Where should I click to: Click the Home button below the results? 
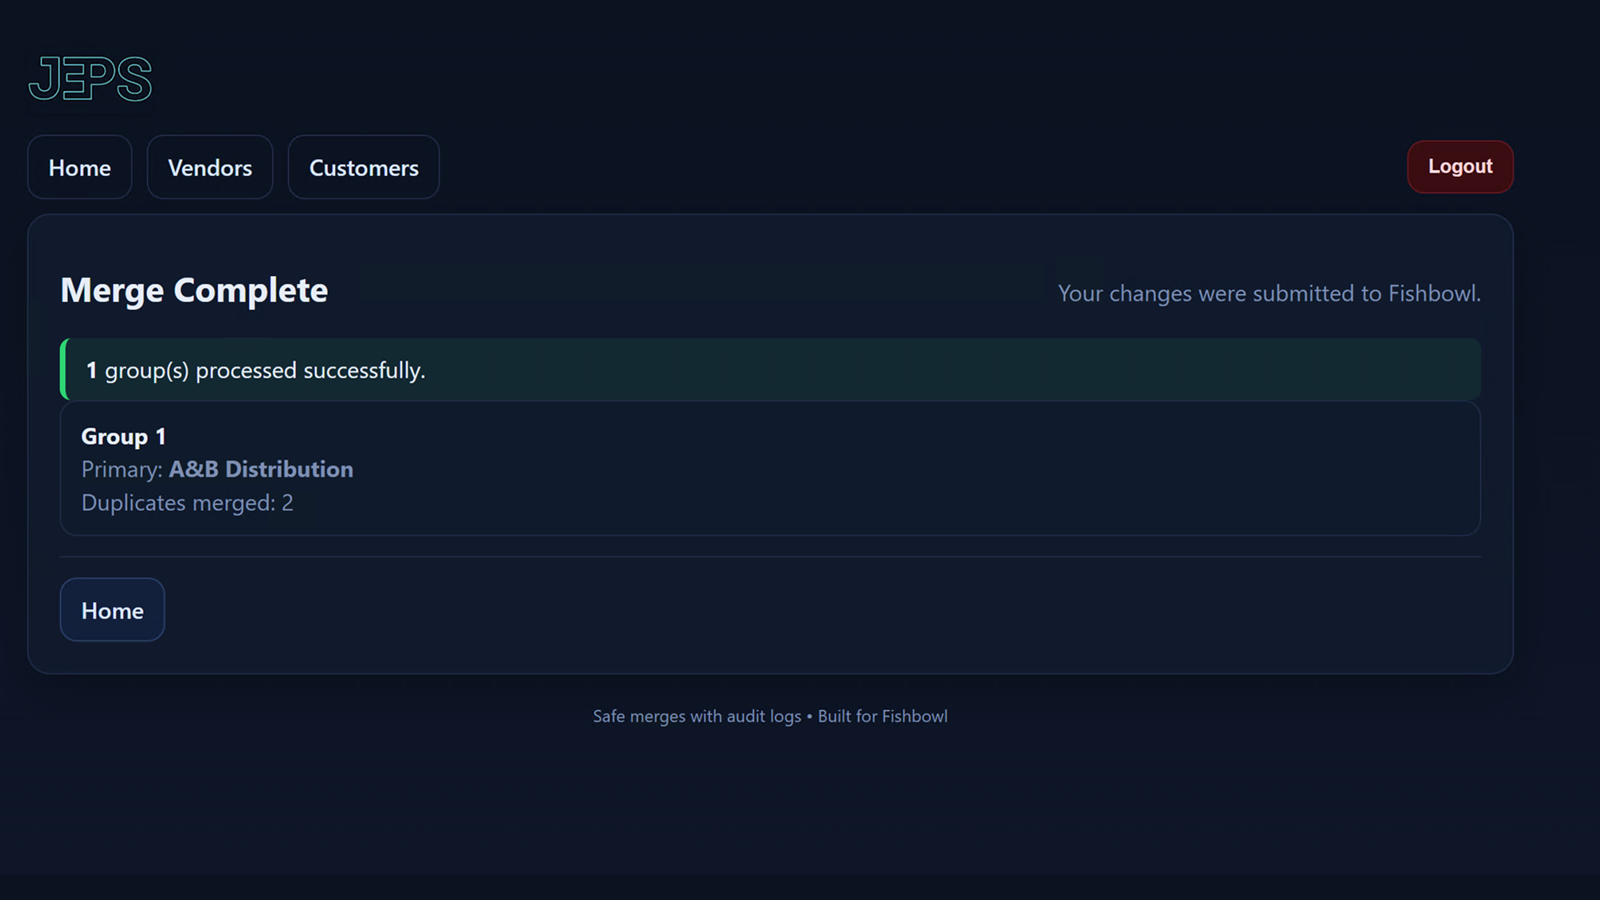(x=112, y=609)
